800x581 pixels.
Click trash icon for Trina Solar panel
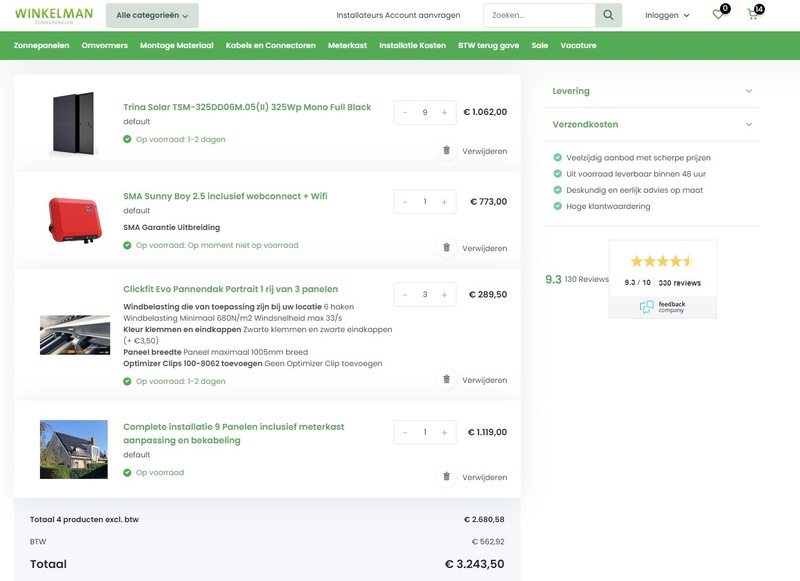coord(446,150)
